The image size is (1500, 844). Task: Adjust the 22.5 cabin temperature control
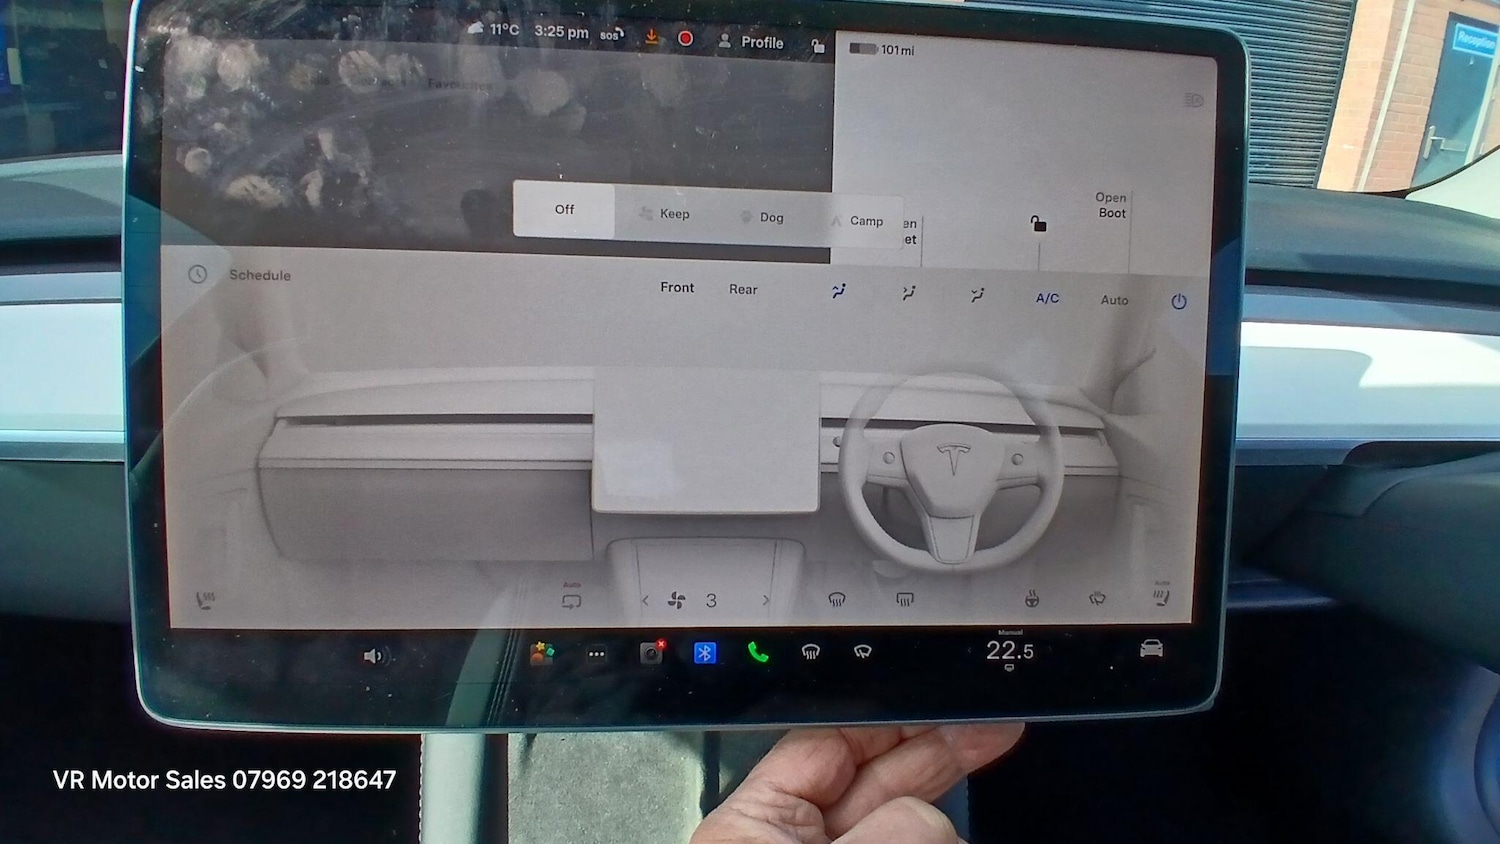(x=1008, y=651)
